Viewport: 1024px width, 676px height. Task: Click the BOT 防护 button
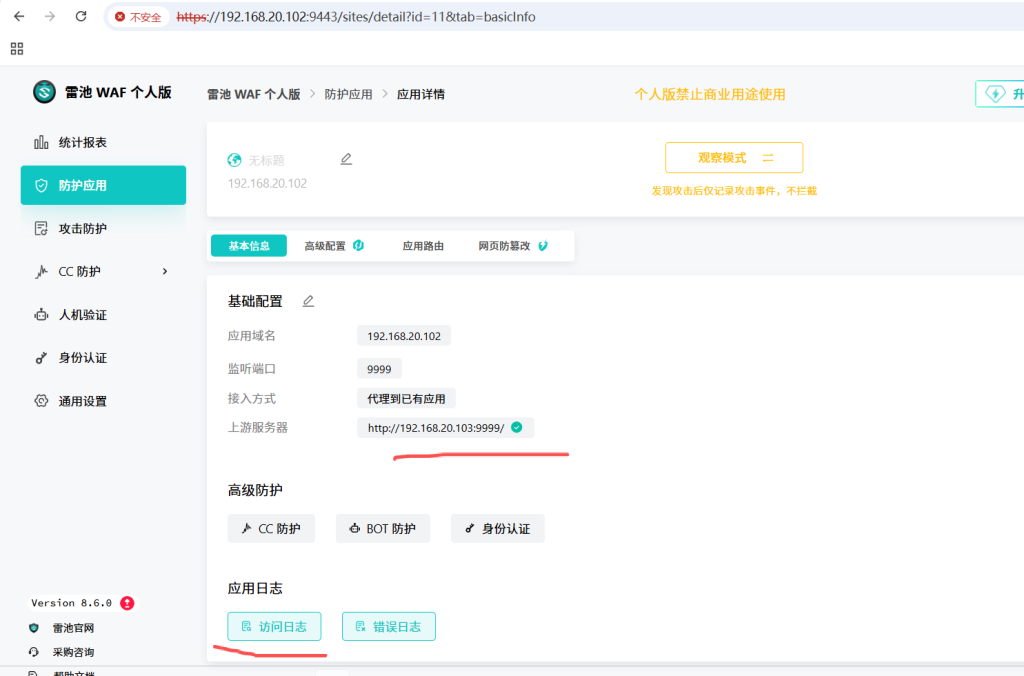pyautogui.click(x=383, y=529)
